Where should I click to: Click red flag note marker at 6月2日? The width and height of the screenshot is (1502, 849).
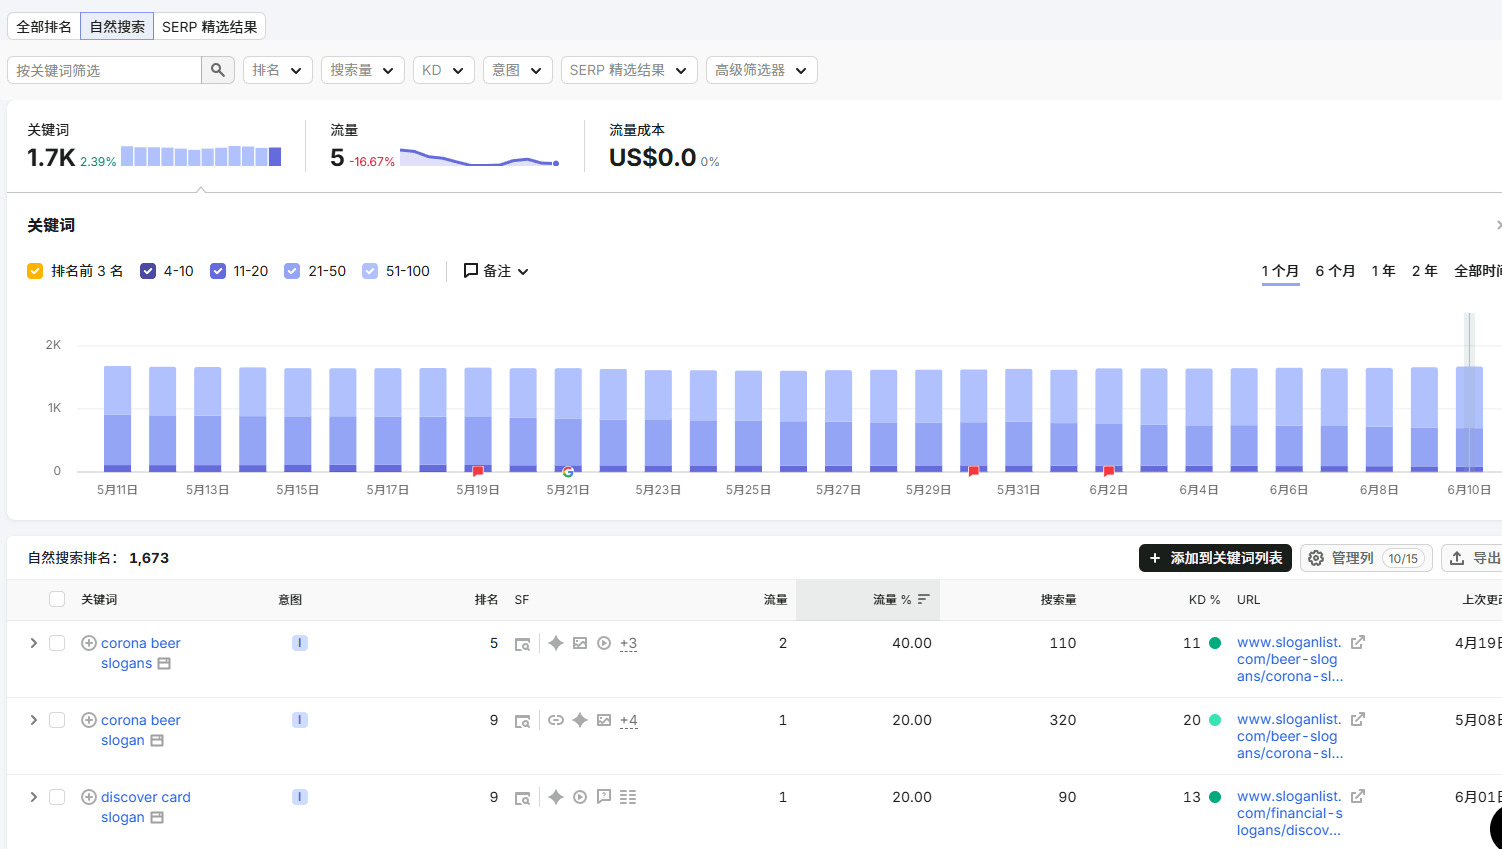1109,471
